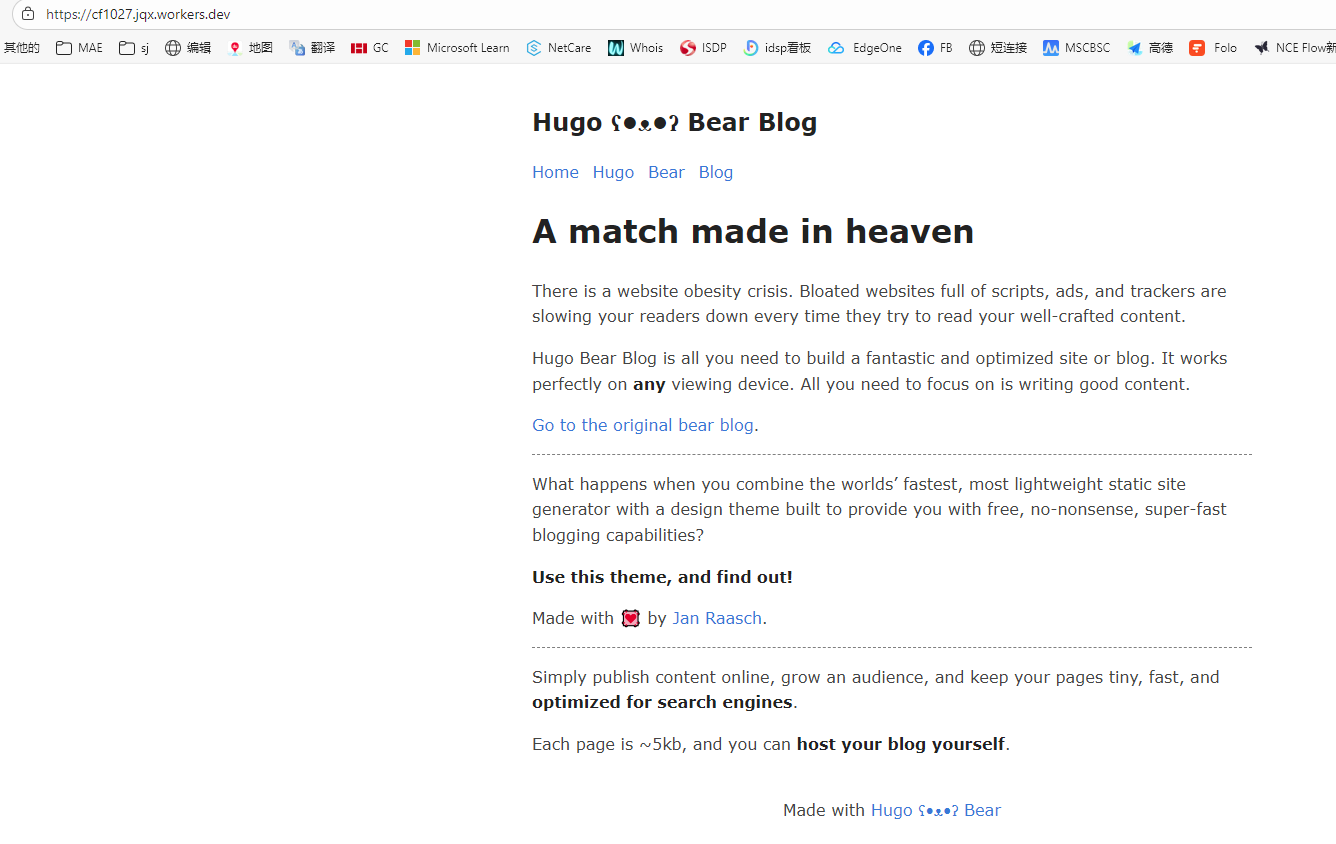This screenshot has width=1336, height=844.
Task: Open the 地图 maps bookmark
Action: pyautogui.click(x=250, y=48)
